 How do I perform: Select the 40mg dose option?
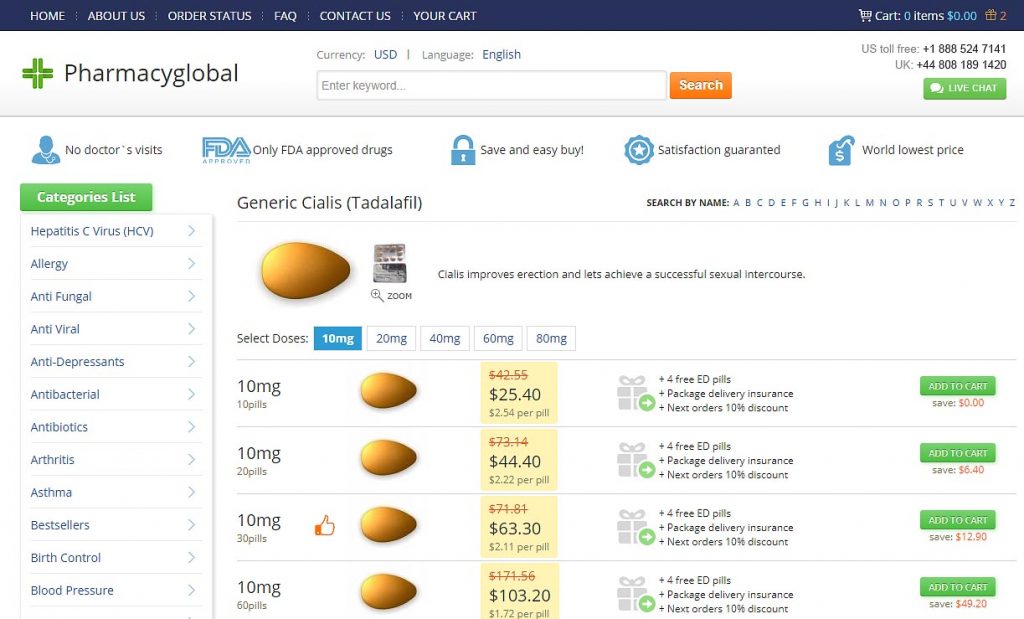(x=445, y=338)
